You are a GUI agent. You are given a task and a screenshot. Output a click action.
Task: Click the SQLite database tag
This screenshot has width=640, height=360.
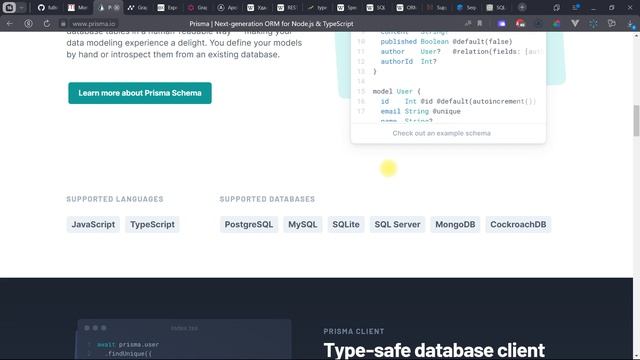346,224
